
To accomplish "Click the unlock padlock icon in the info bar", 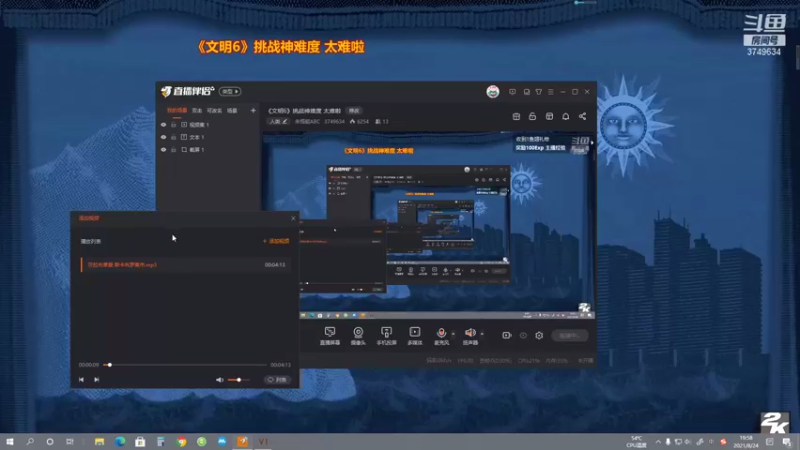I will [x=532, y=116].
